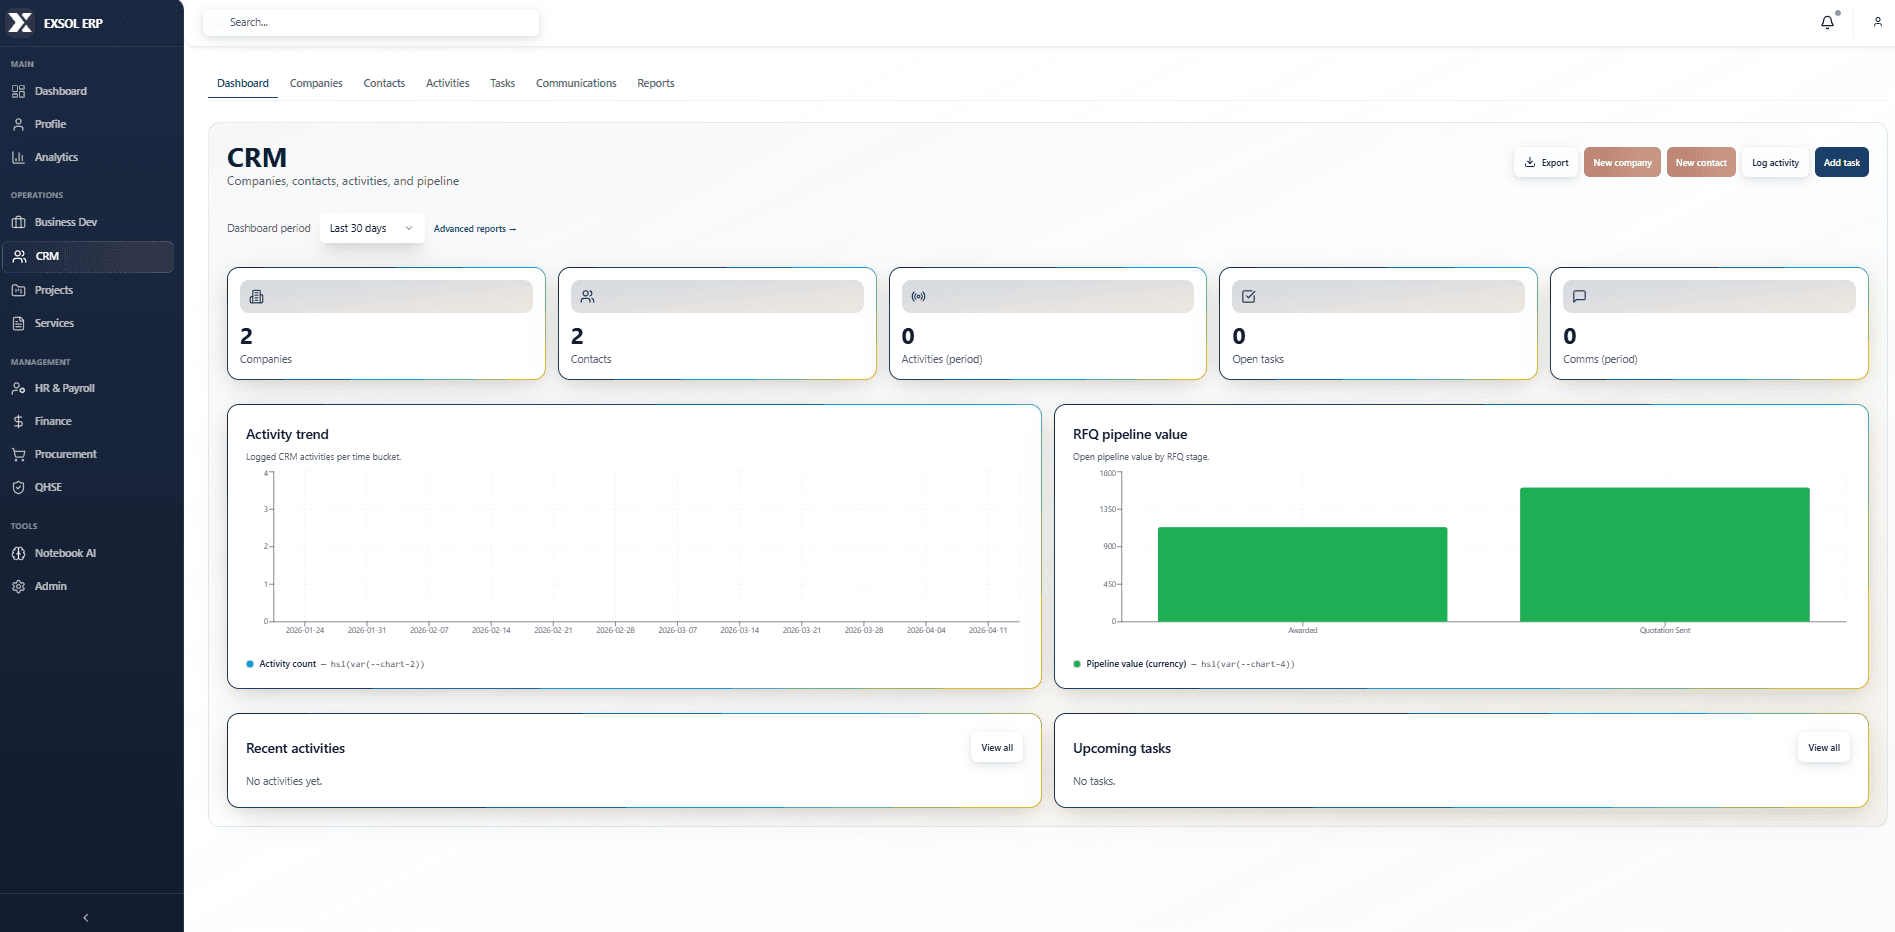Click the Finance dollar sign icon
Viewport: 1895px width, 932px height.
click(x=18, y=421)
